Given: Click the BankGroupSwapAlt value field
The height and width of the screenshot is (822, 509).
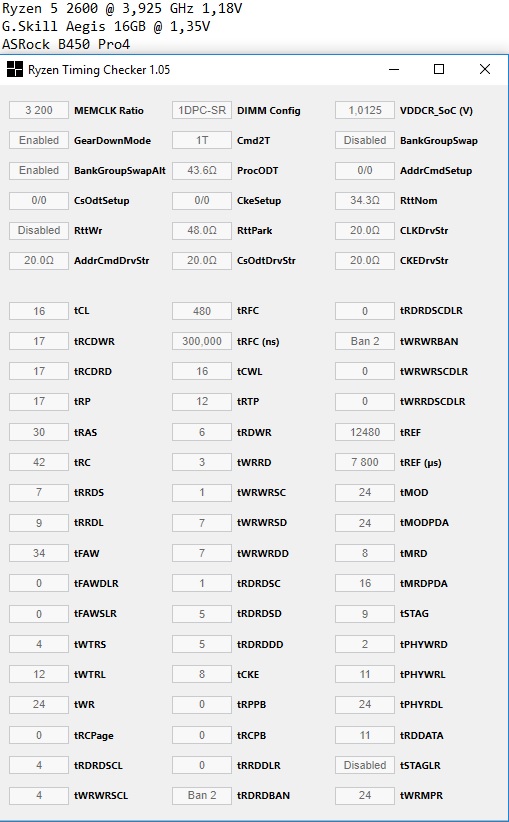Looking at the screenshot, I should pos(39,170).
